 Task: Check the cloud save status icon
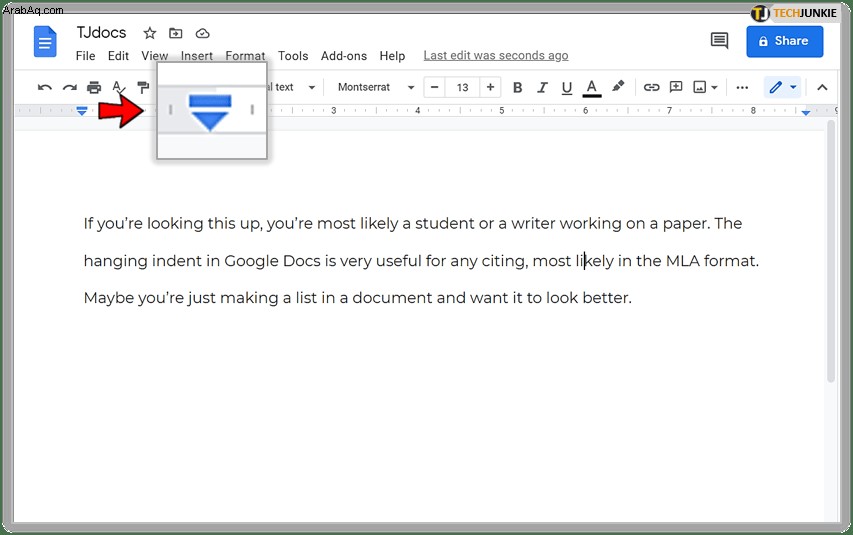click(x=202, y=33)
